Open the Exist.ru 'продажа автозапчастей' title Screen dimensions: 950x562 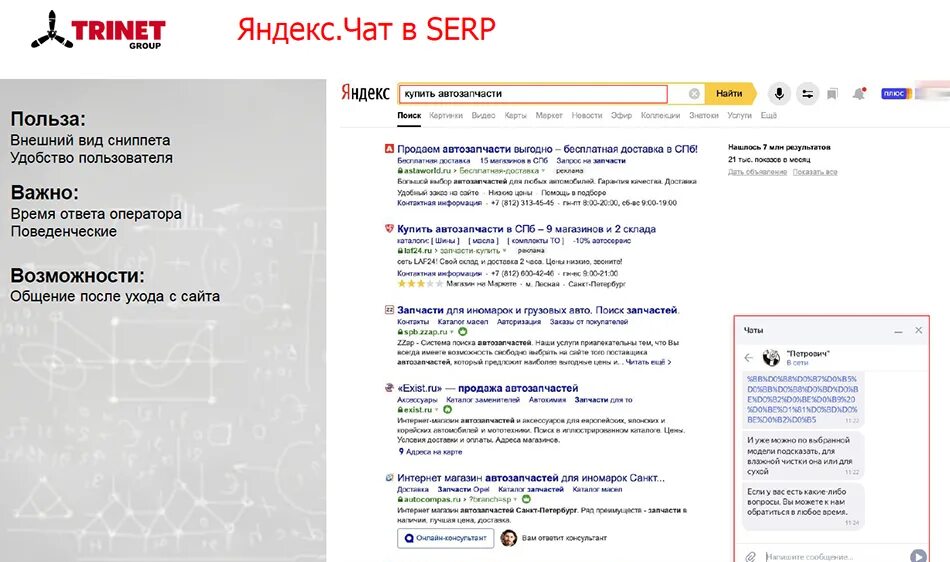(488, 388)
